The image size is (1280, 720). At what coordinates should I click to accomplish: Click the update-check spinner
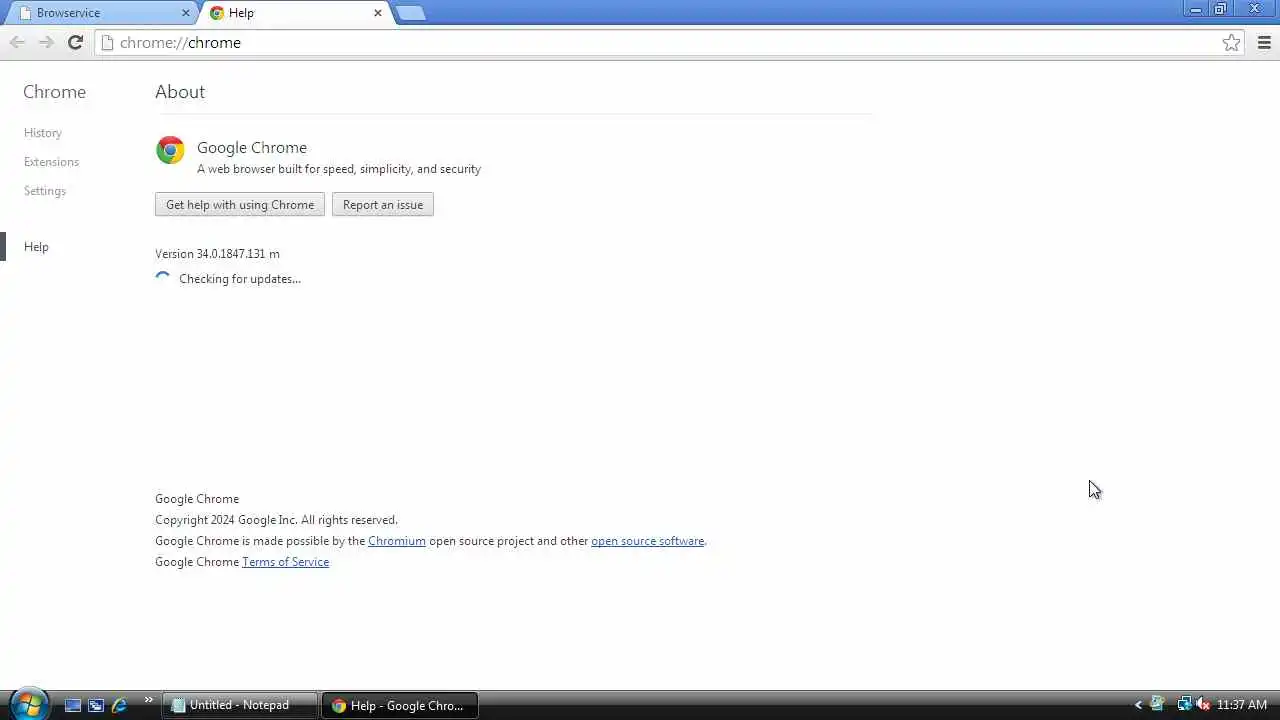click(163, 278)
